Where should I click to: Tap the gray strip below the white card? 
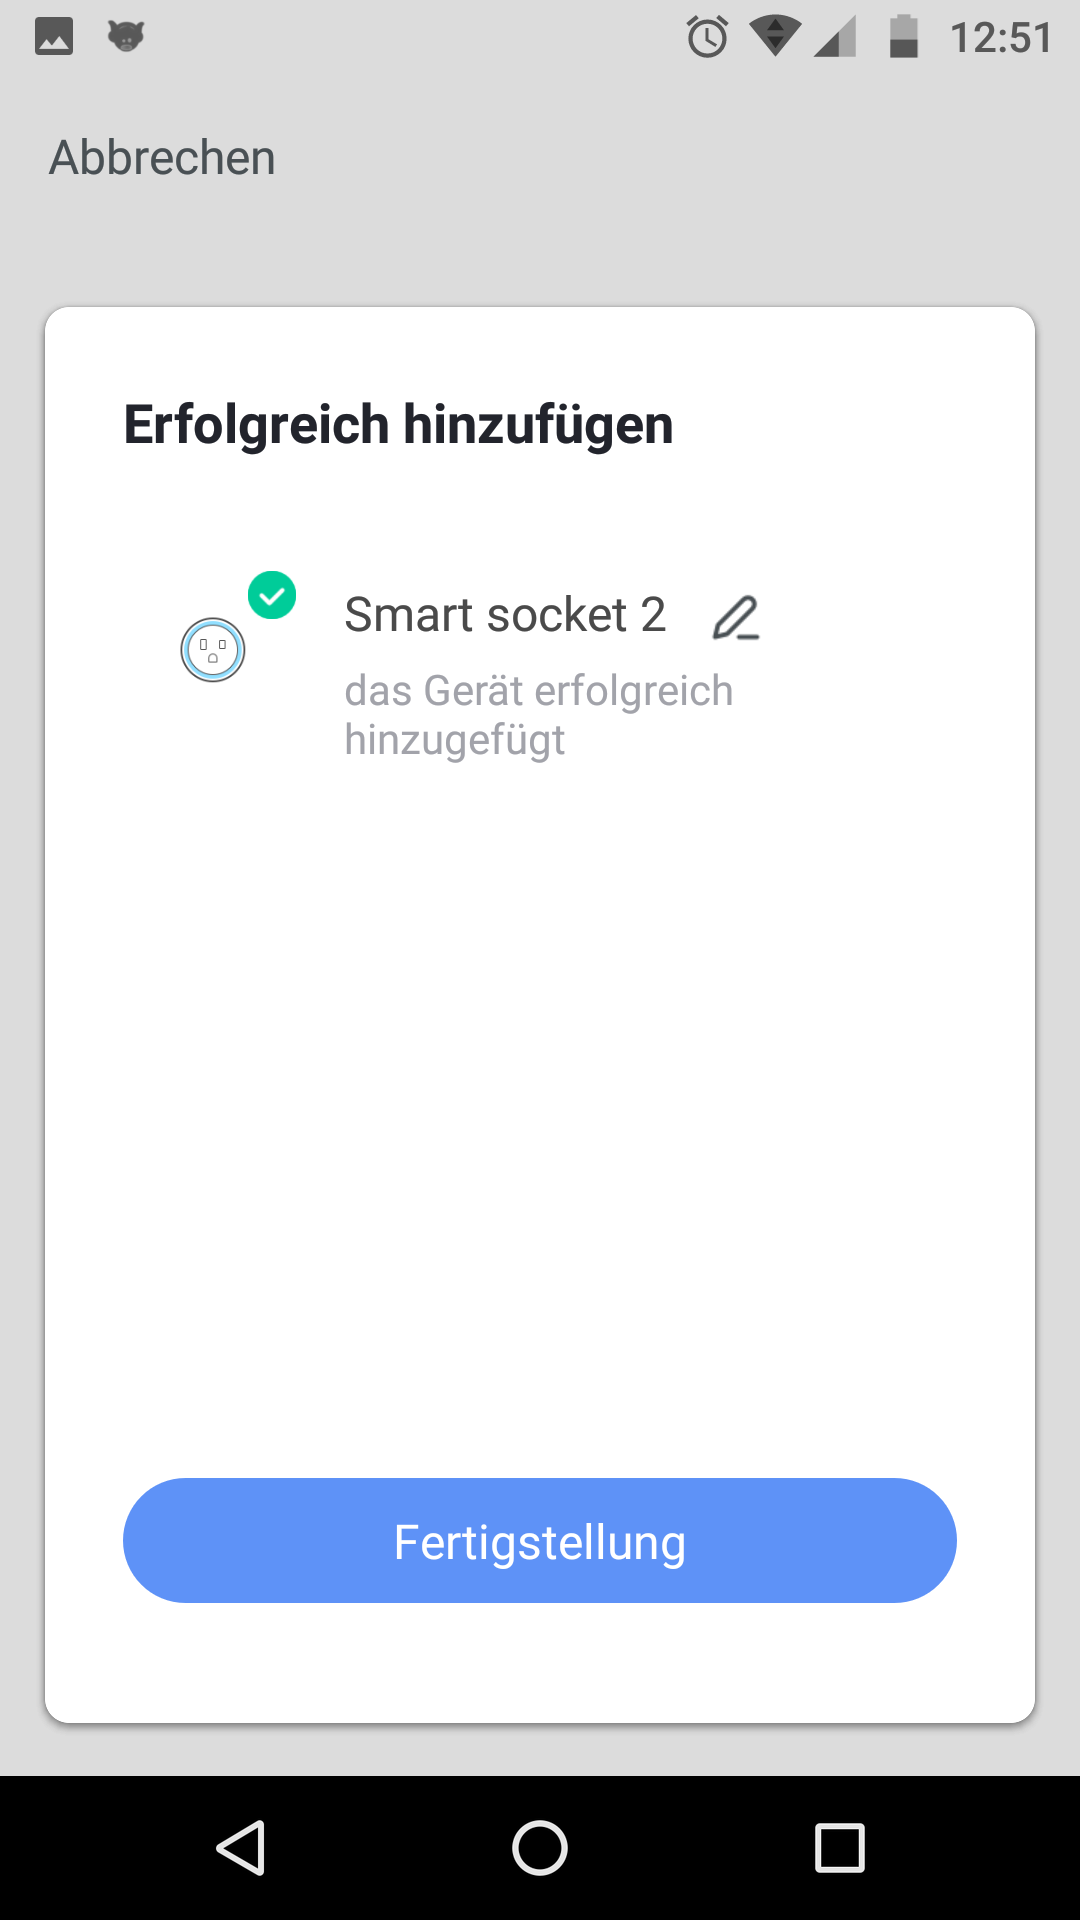point(540,1750)
